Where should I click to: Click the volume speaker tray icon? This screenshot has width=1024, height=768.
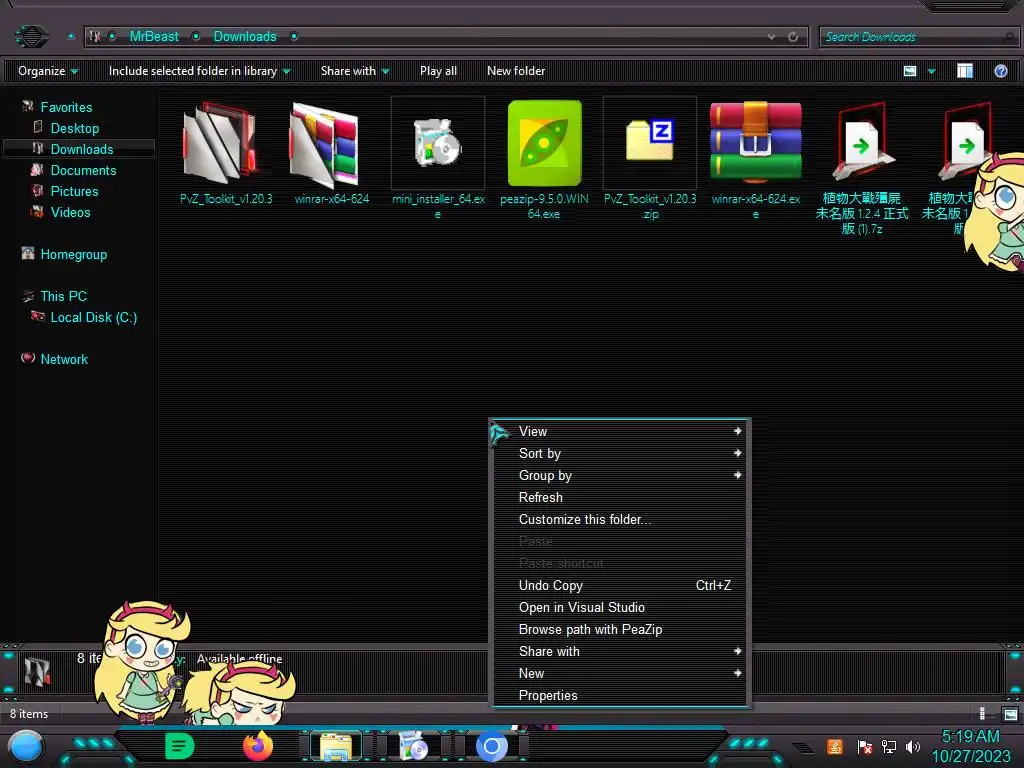(912, 746)
